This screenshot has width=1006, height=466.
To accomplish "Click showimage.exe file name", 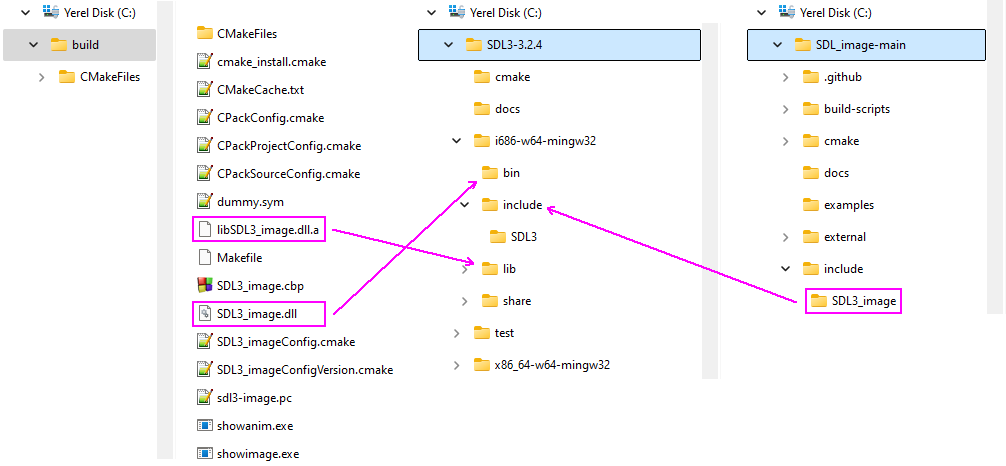I will [259, 454].
